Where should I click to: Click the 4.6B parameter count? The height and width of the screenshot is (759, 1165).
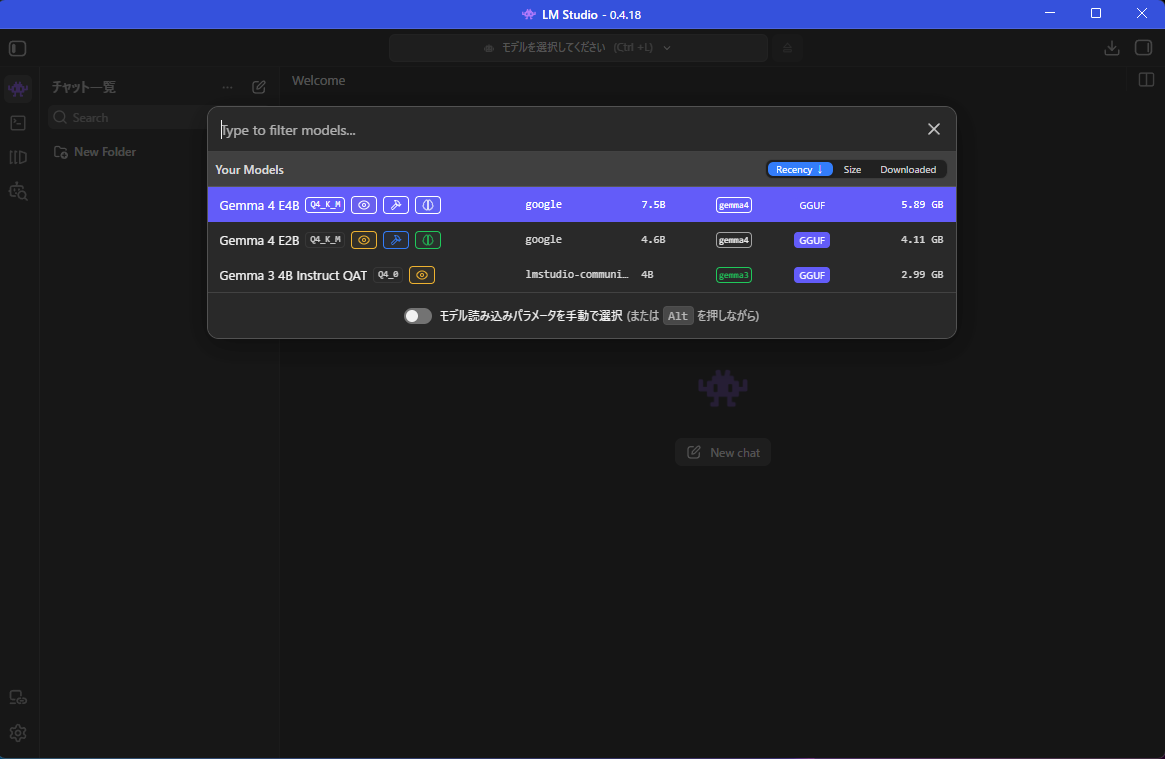[653, 239]
